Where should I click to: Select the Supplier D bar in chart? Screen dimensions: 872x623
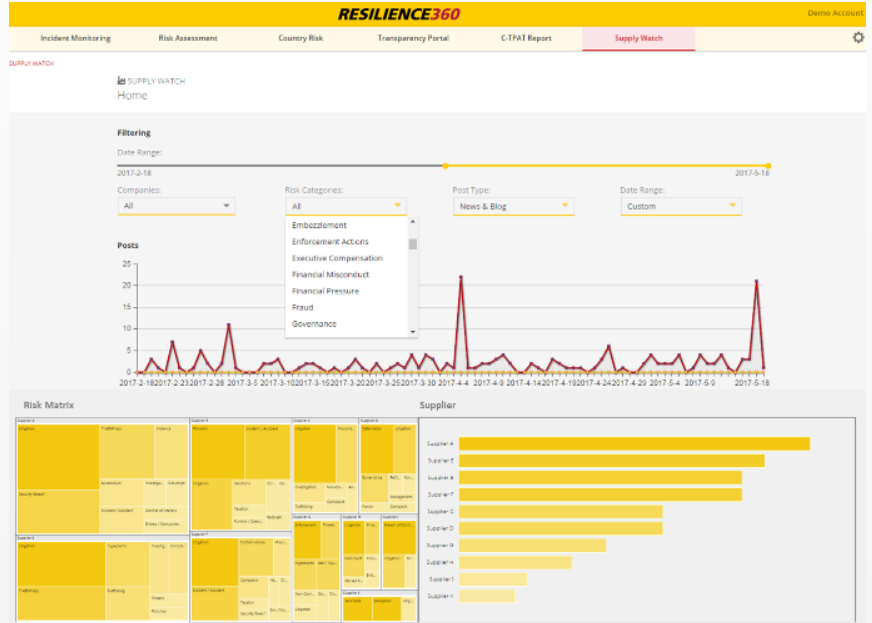coord(561,528)
